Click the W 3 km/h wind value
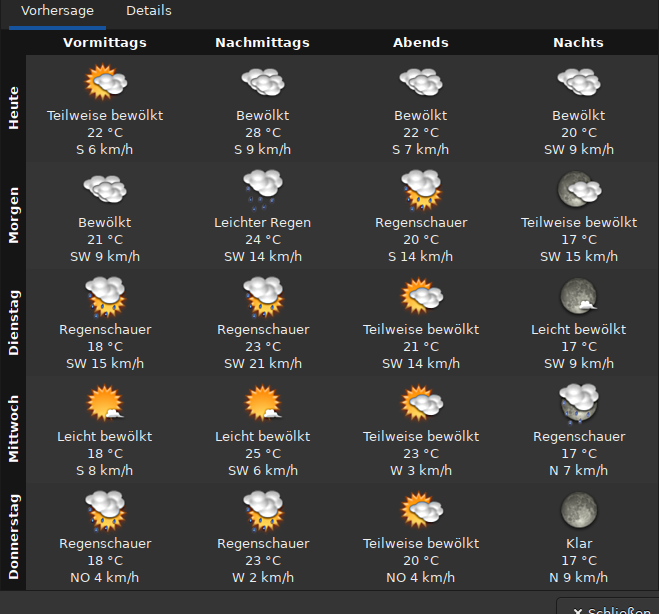 (421, 471)
